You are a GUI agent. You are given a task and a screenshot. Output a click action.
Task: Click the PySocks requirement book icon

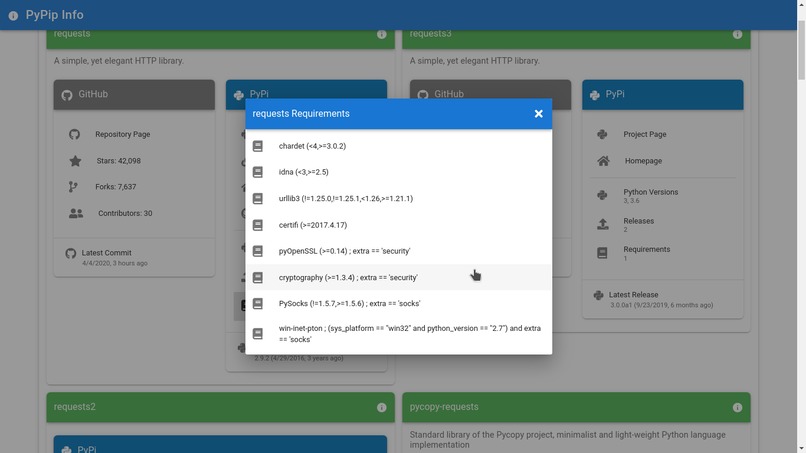point(258,303)
